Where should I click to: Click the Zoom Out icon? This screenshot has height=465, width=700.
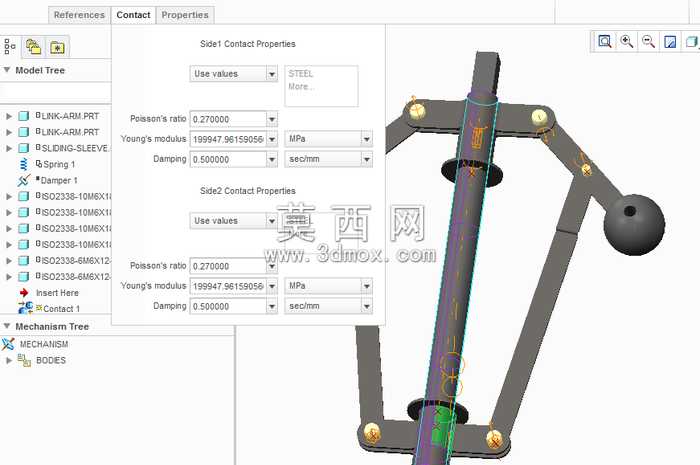[x=648, y=42]
